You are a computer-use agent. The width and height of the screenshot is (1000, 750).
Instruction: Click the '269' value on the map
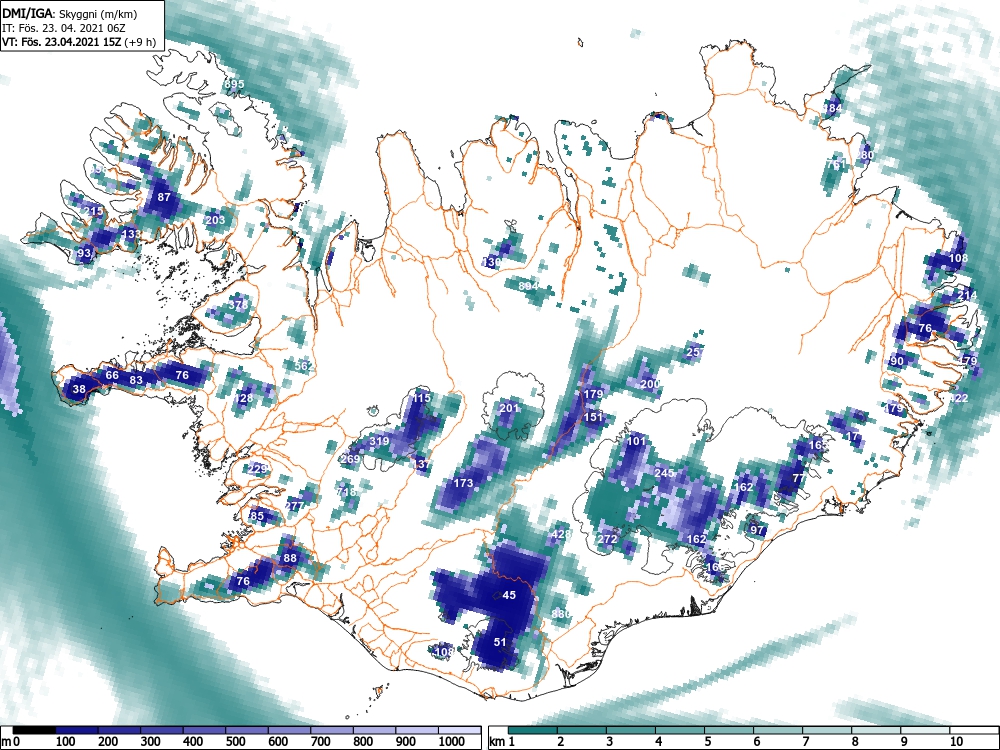(350, 459)
